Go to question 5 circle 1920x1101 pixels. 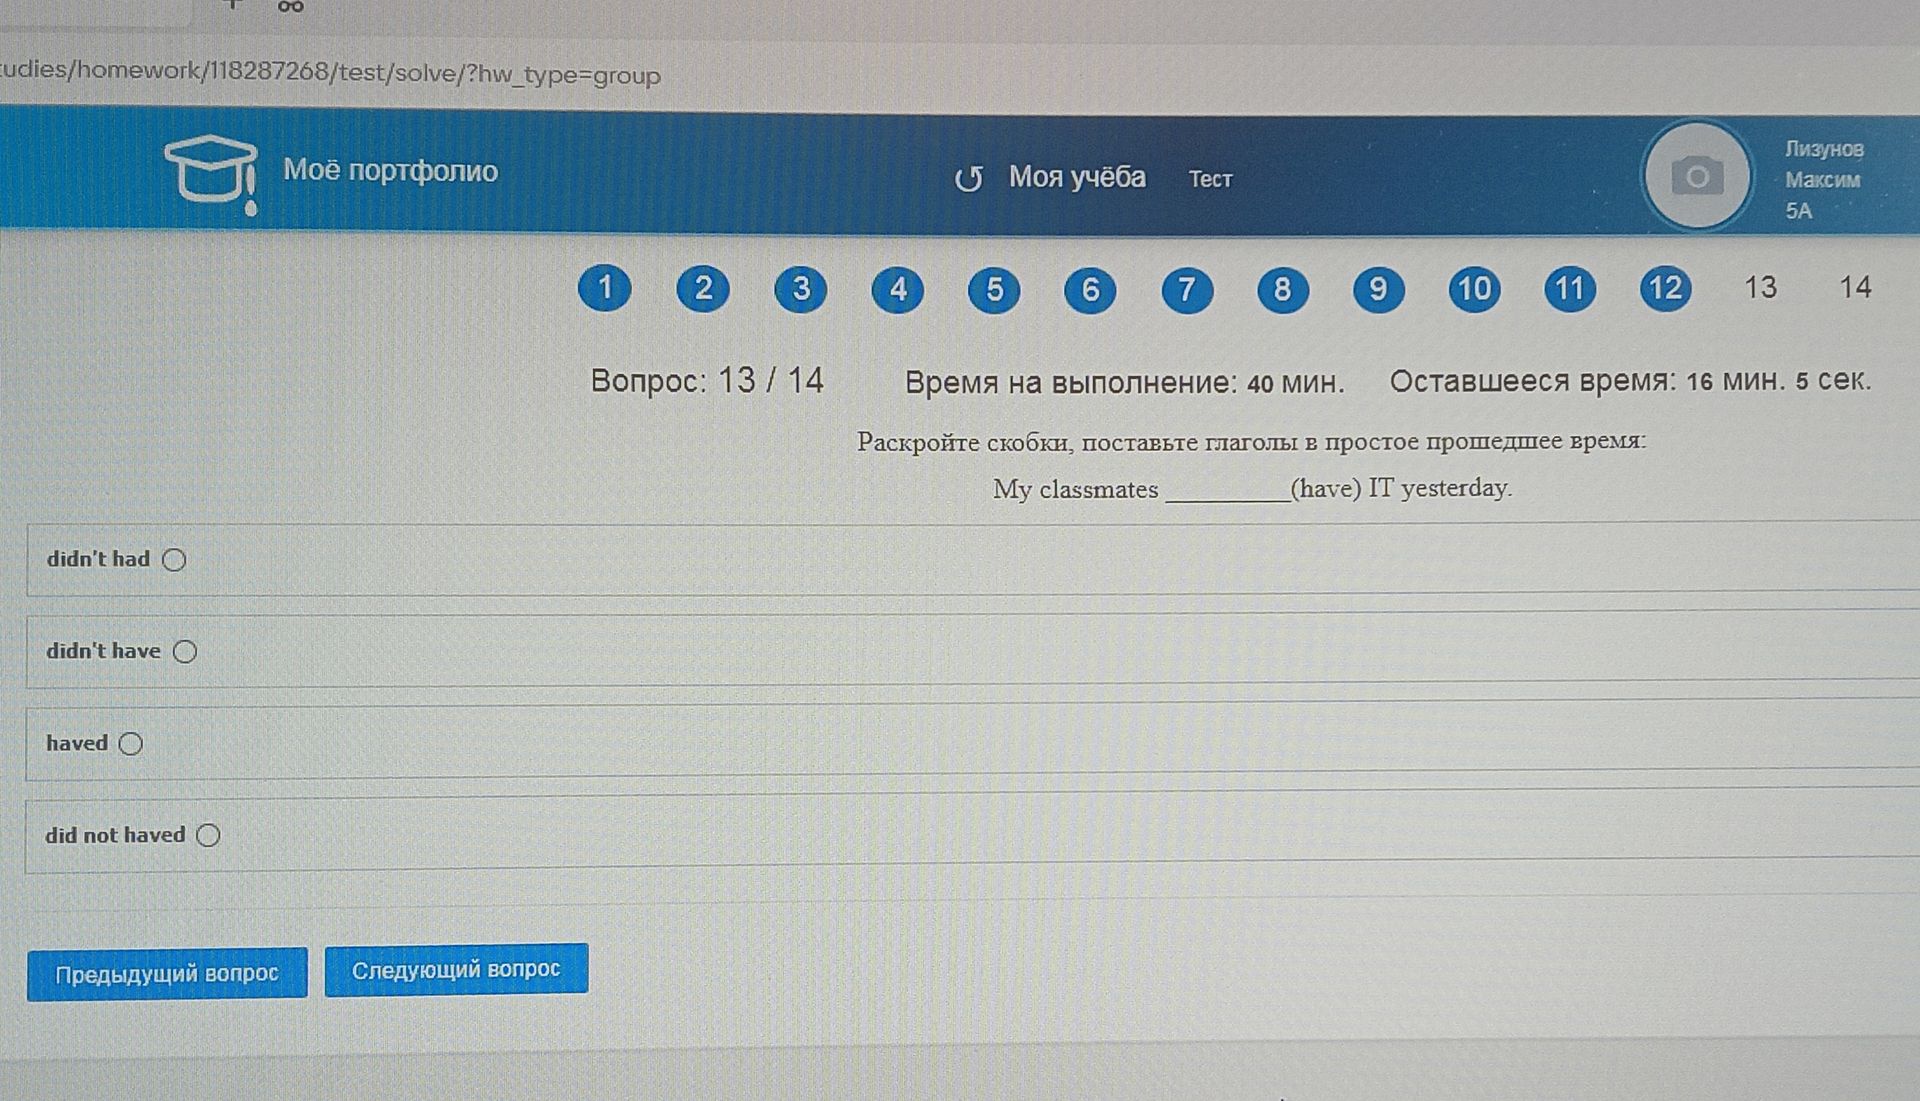click(x=994, y=290)
